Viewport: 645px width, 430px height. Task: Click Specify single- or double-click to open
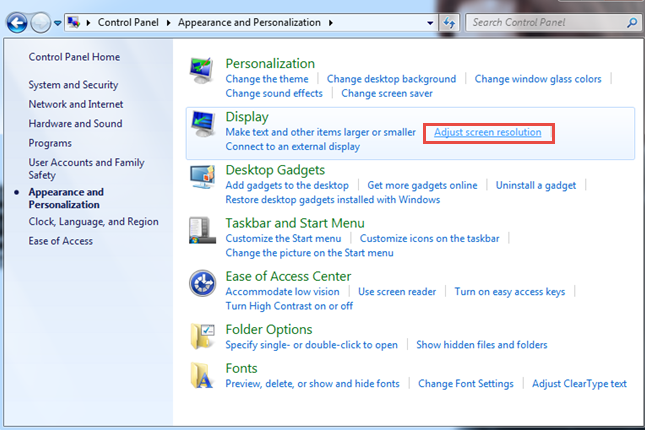pos(312,344)
